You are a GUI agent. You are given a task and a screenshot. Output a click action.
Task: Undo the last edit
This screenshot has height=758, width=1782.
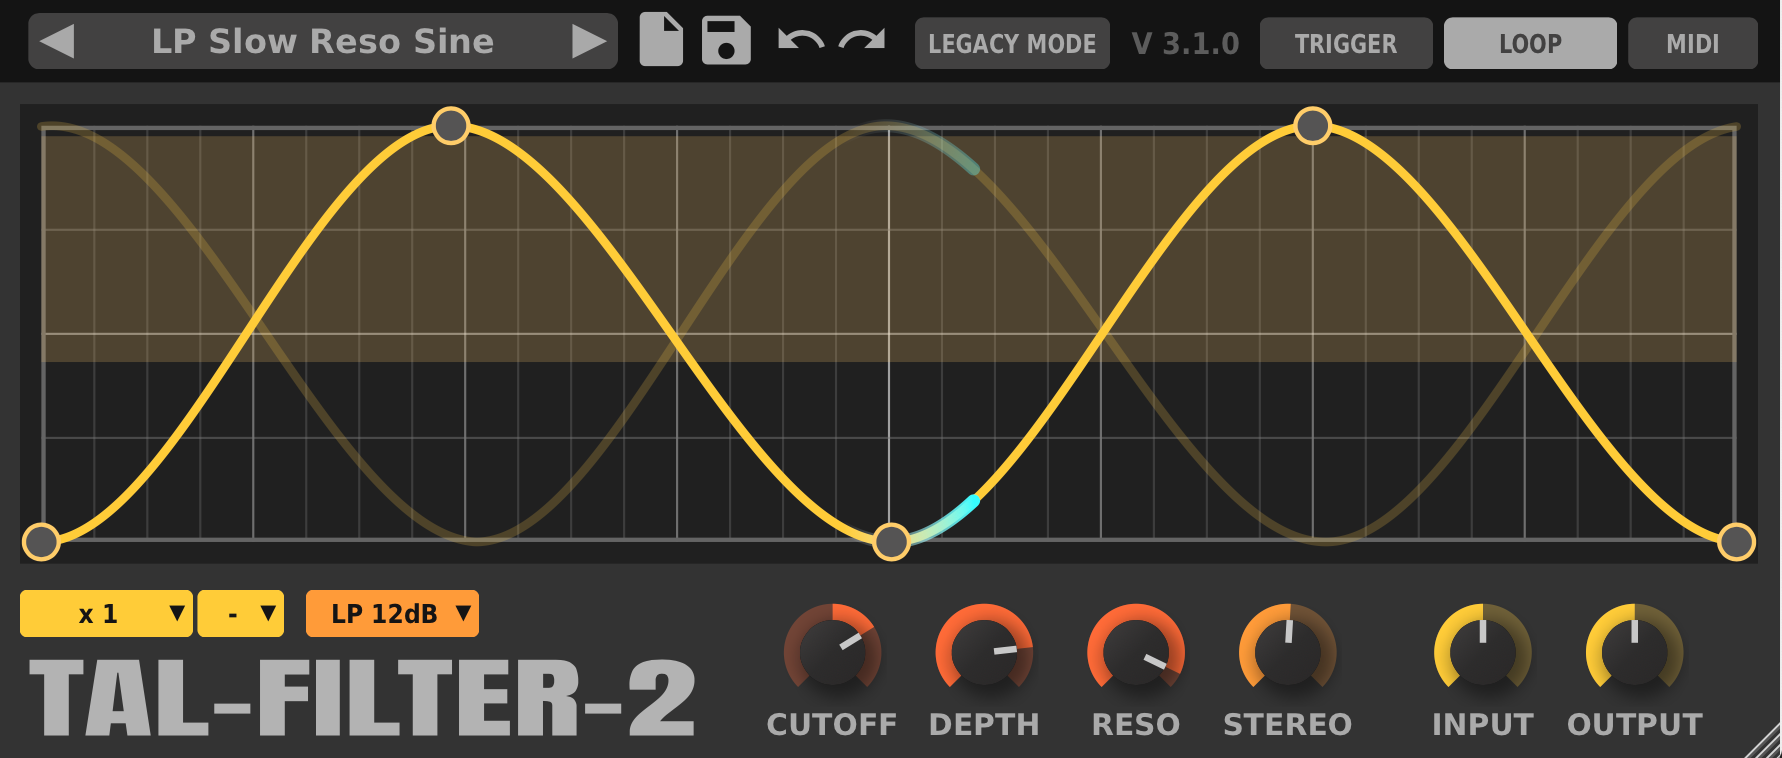click(x=800, y=40)
